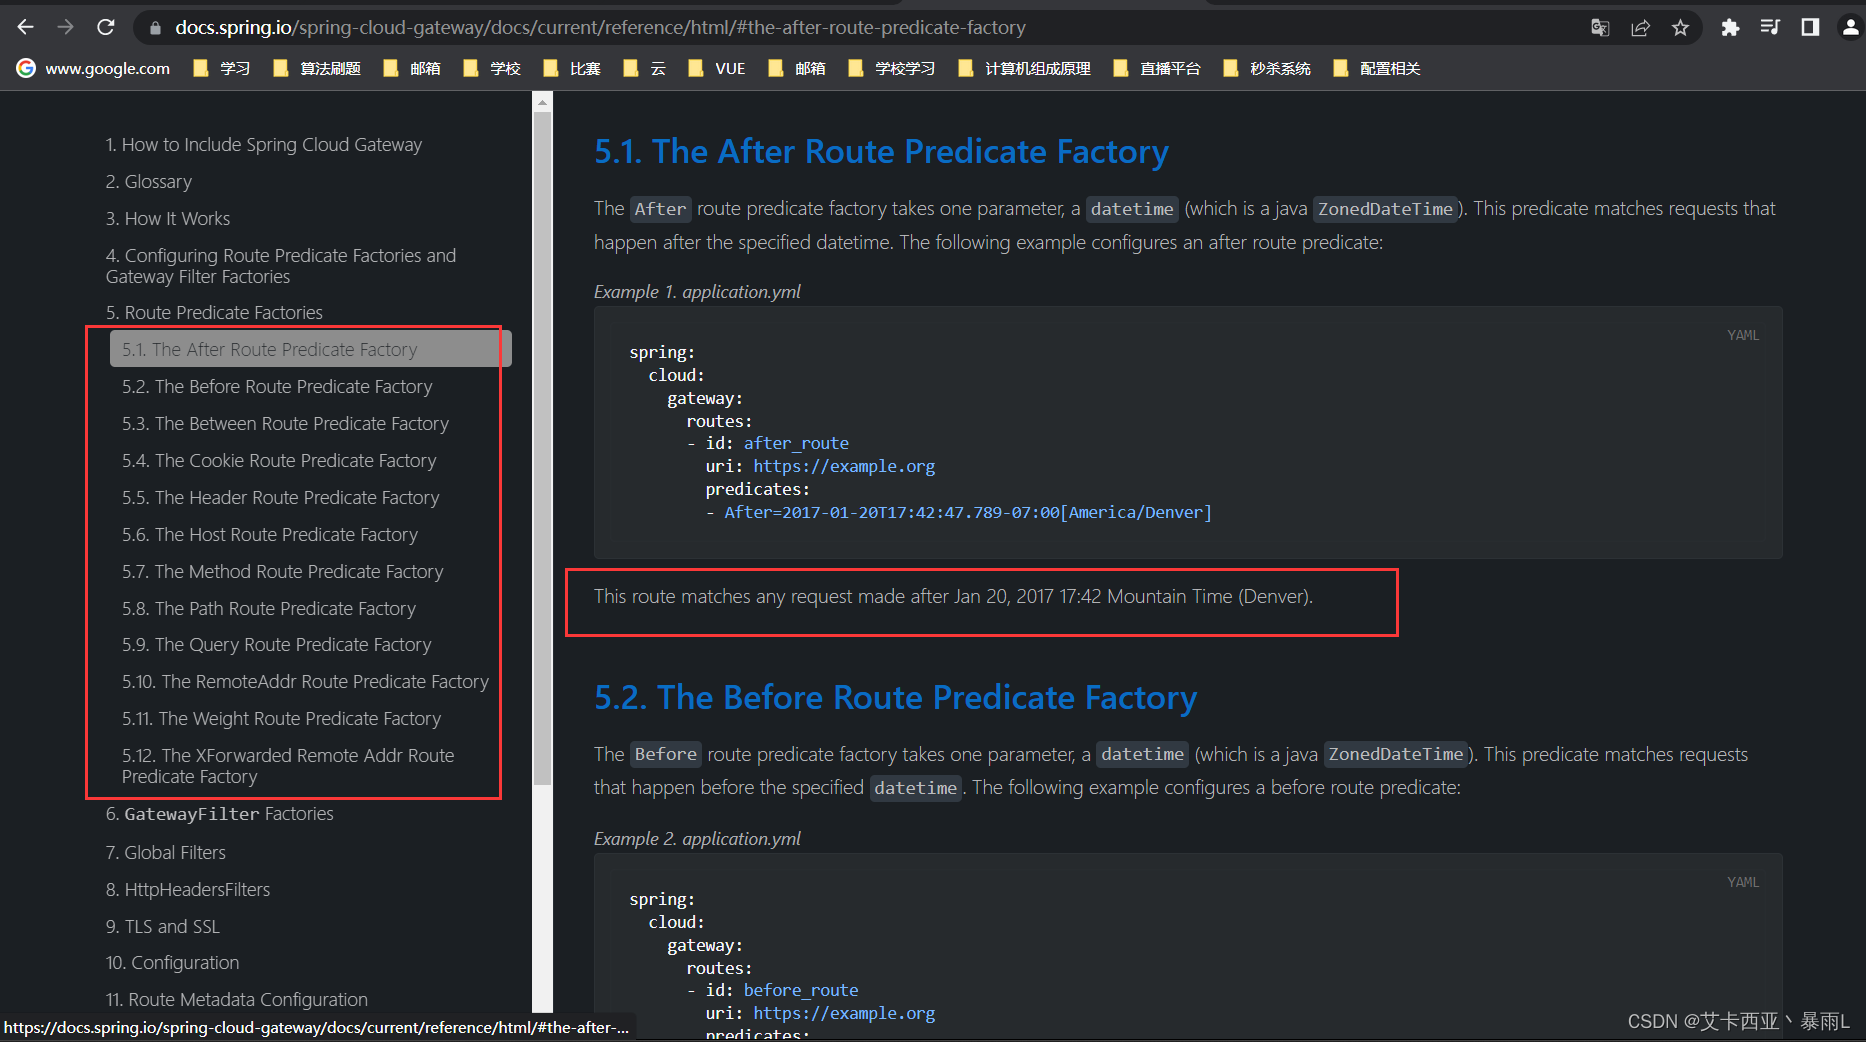
Task: Open the user profile icon
Action: click(x=1850, y=28)
